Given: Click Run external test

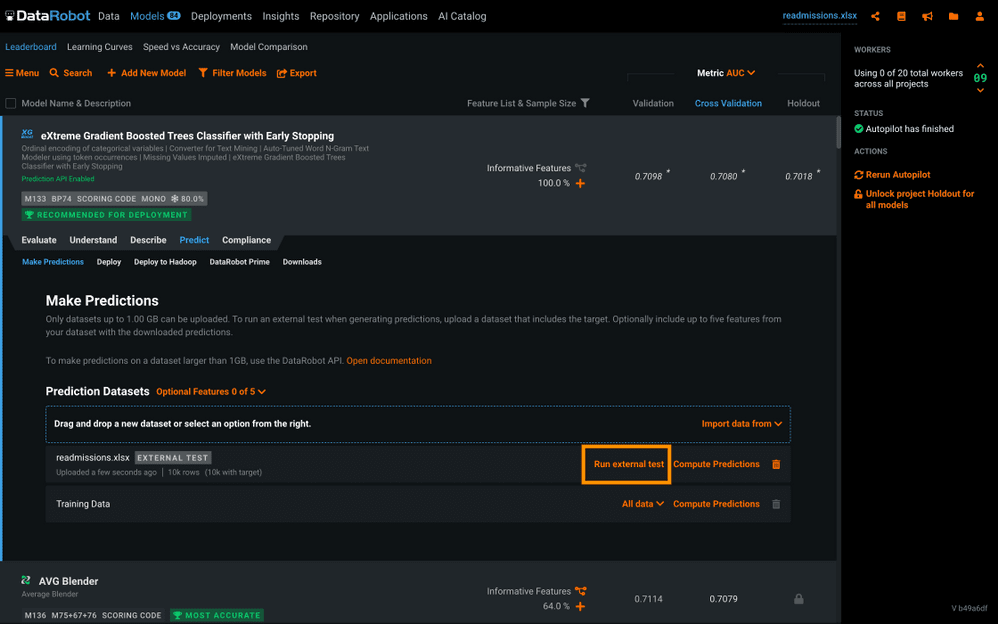Looking at the screenshot, I should 628,464.
